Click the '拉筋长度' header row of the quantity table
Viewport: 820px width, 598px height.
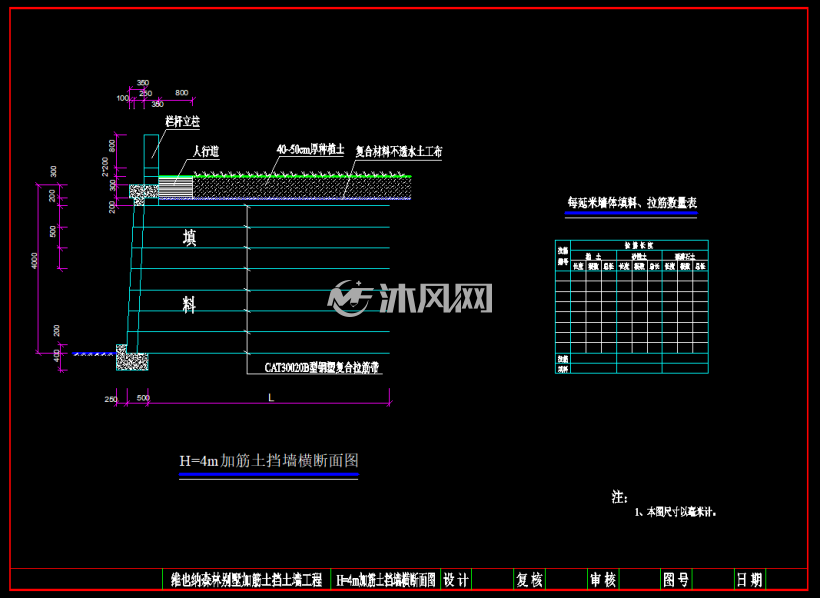(x=639, y=245)
